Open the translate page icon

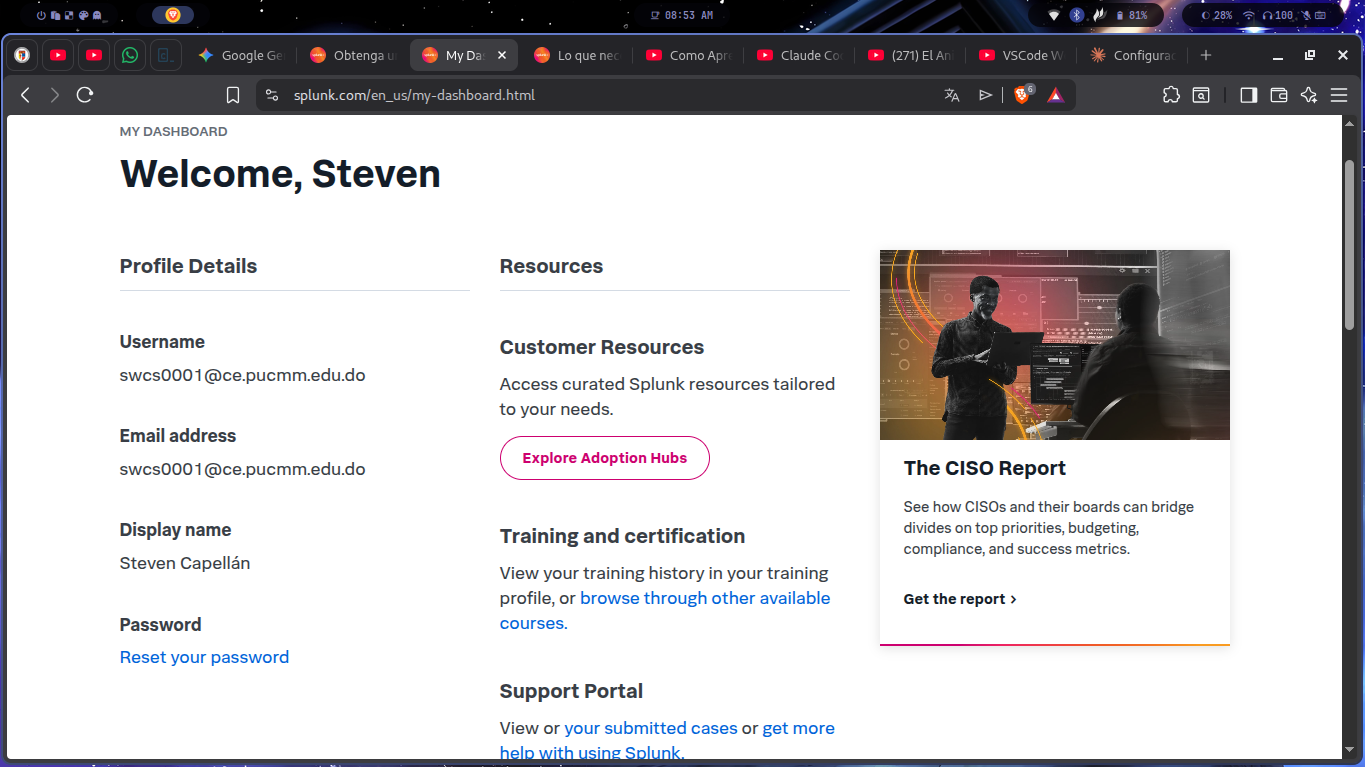pos(951,95)
